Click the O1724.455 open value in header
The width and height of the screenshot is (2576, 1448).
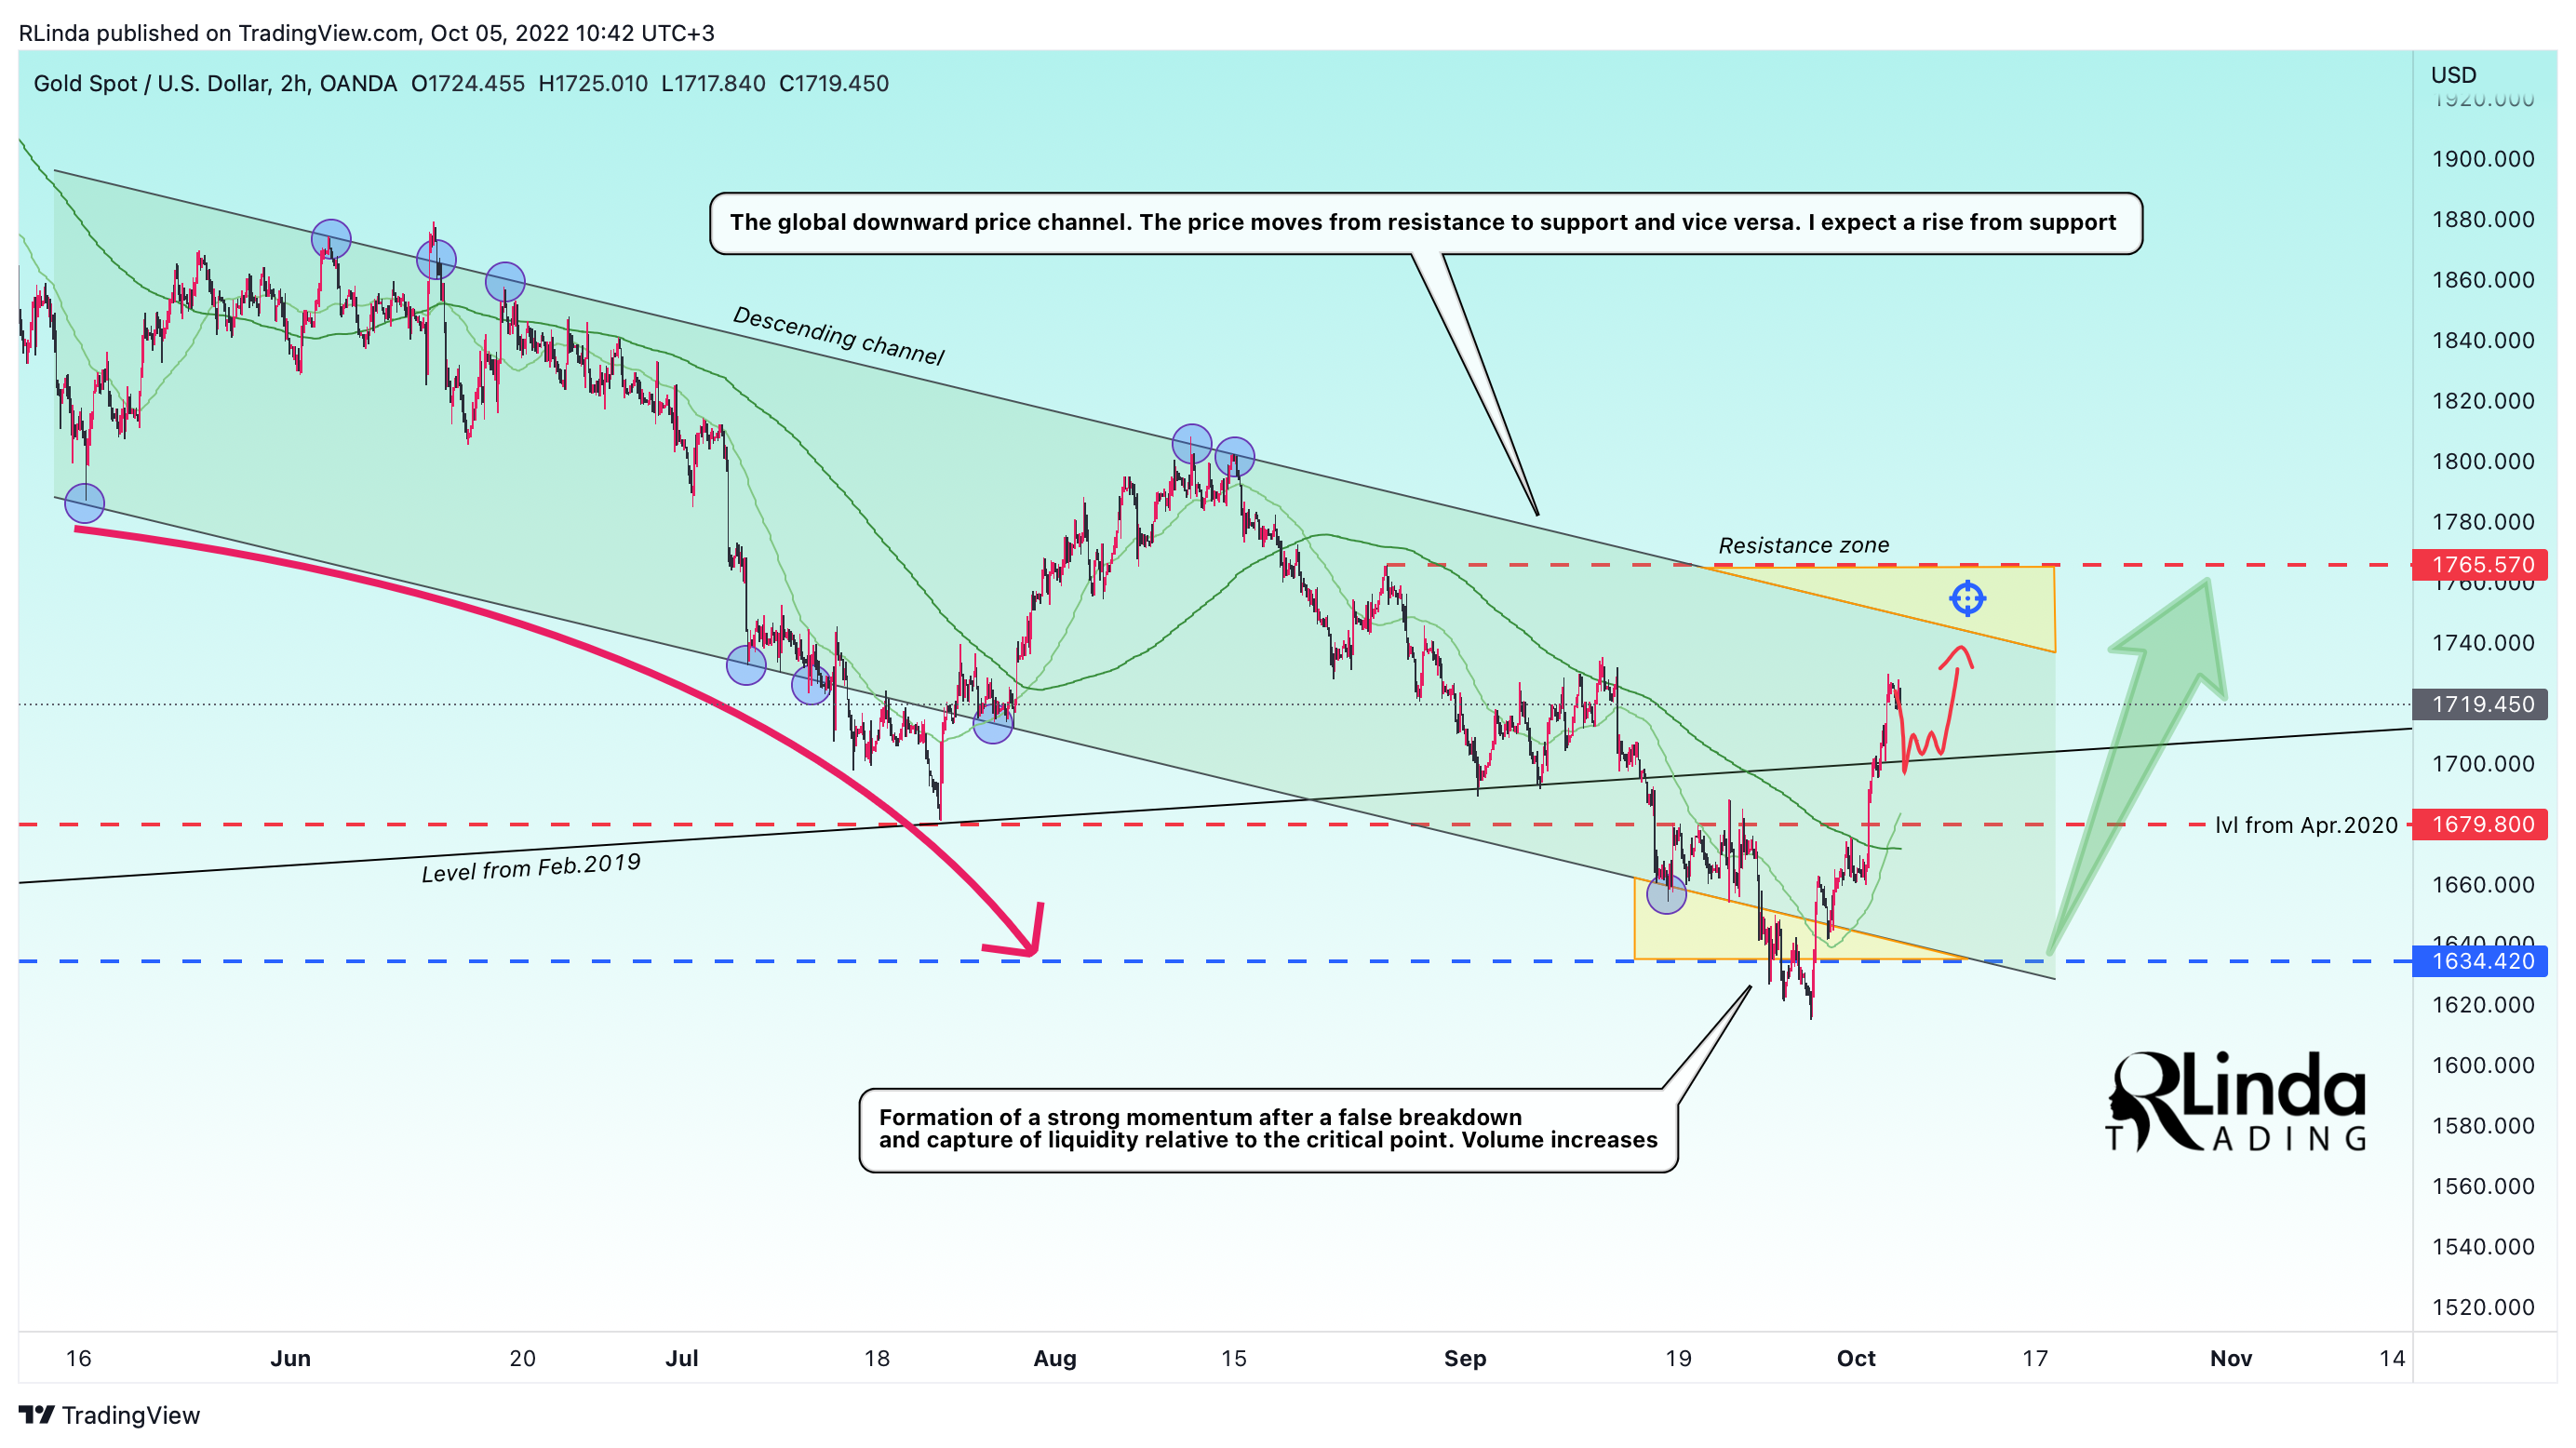pyautogui.click(x=468, y=84)
